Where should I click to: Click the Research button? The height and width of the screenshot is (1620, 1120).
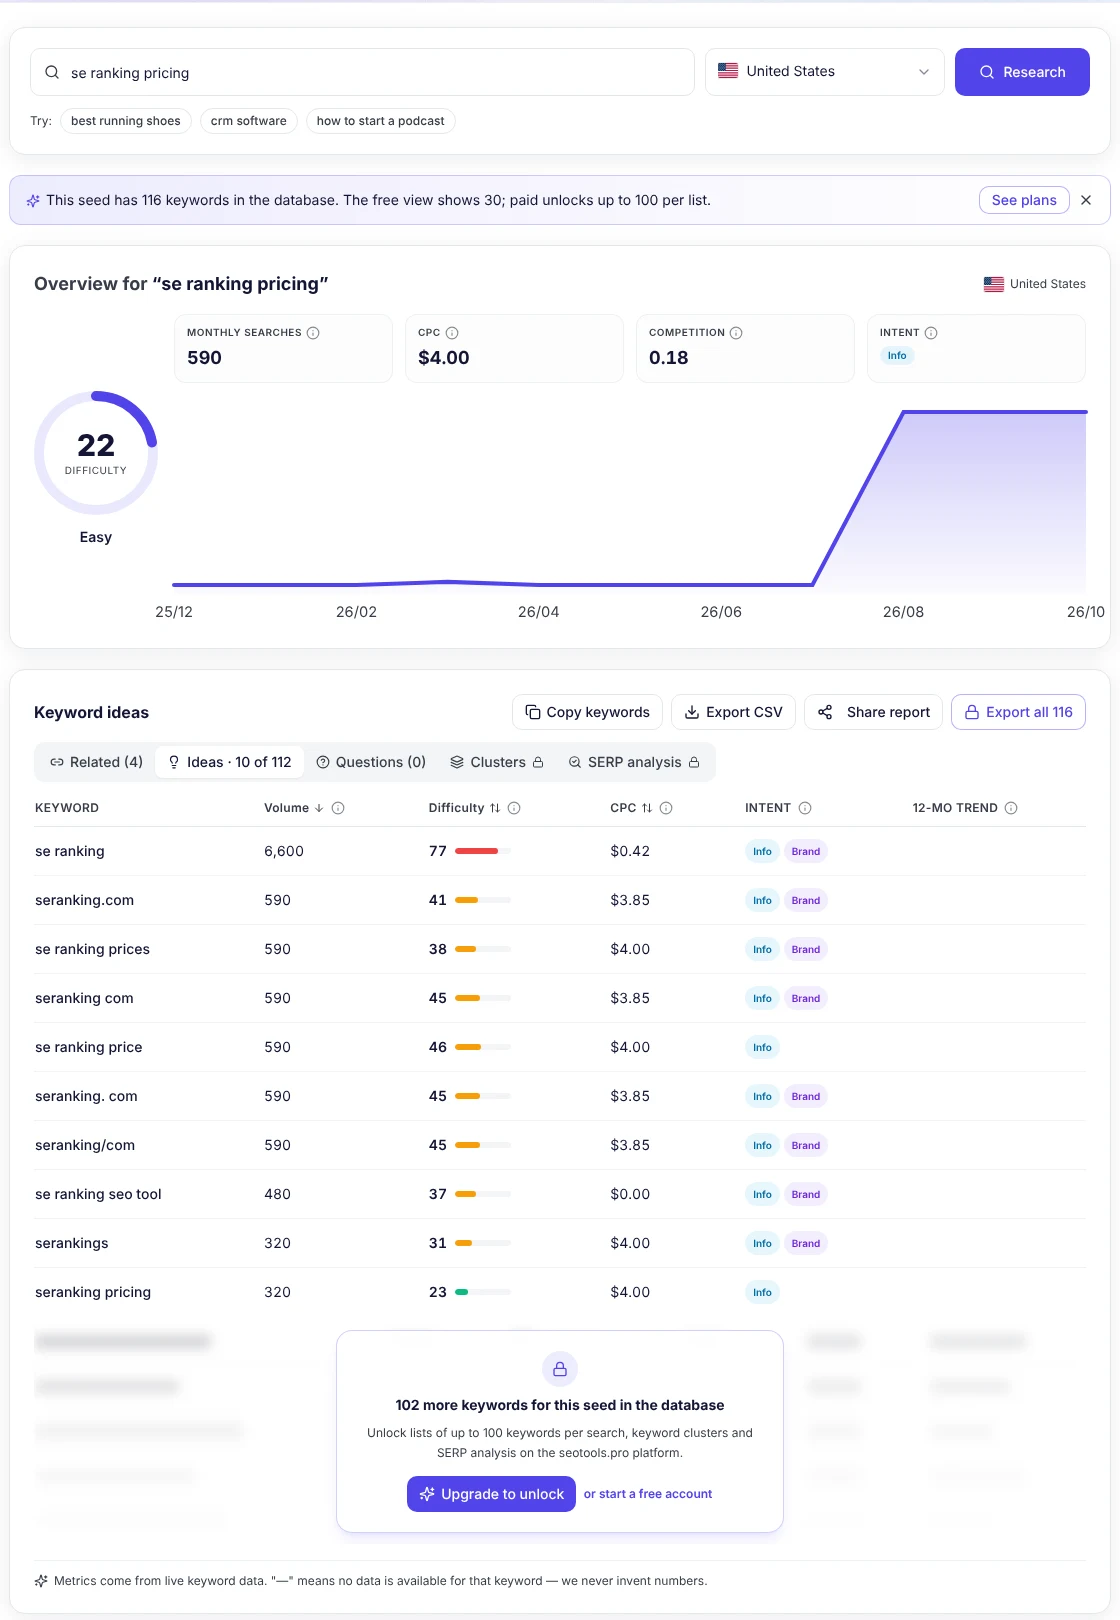click(1022, 72)
